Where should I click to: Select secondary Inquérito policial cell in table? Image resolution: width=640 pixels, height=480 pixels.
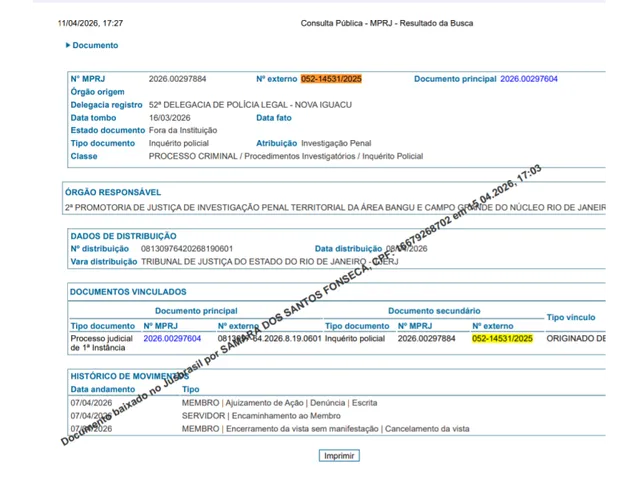(355, 338)
